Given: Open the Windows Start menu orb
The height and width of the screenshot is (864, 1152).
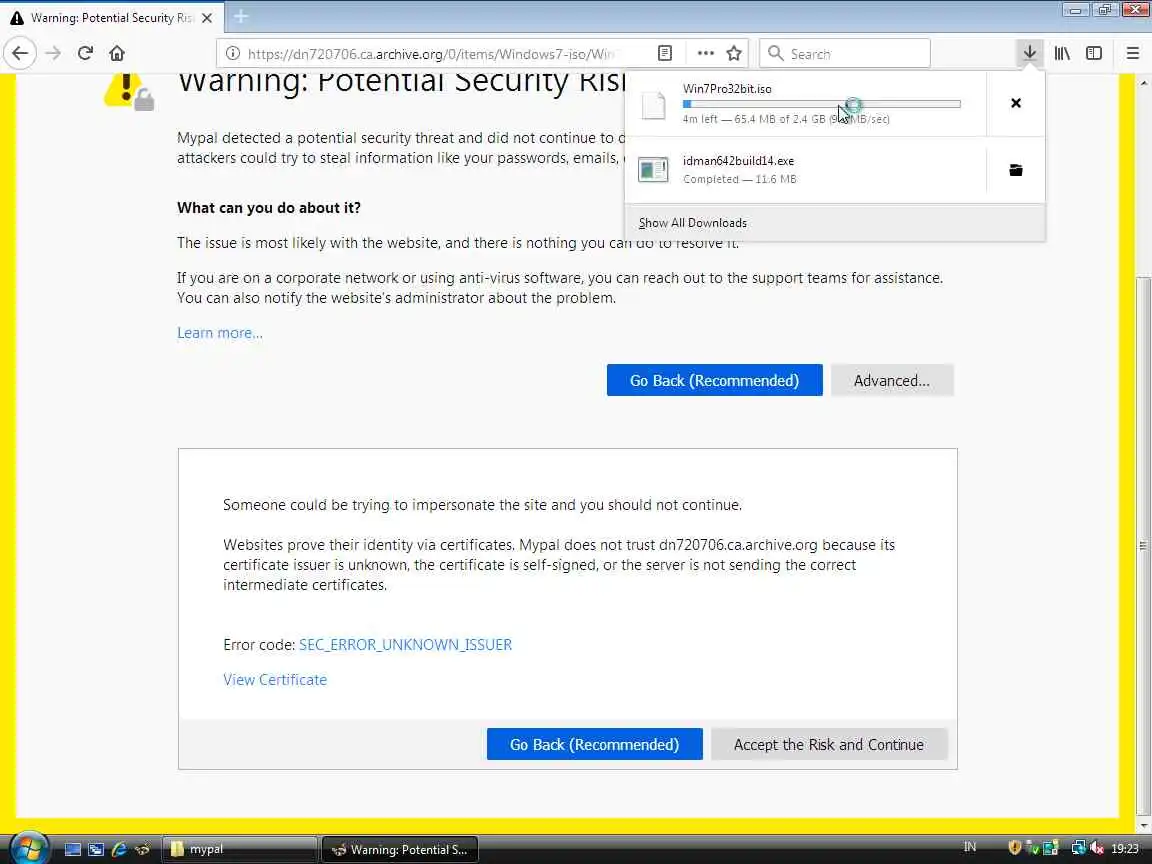Looking at the screenshot, I should point(29,849).
